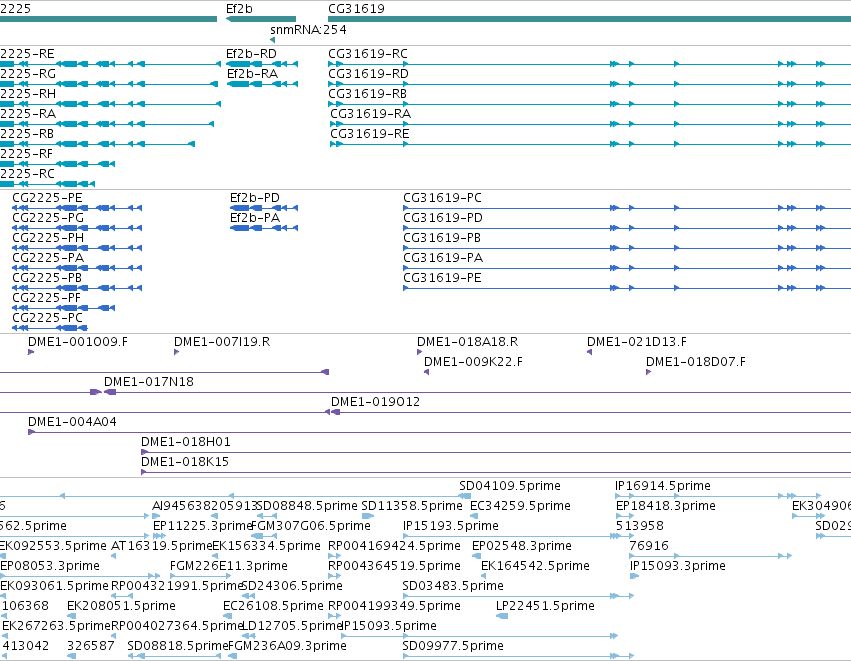Screen dimensions: 851x661
Task: Click the IP15093.5prime EST label
Action: 390,626
